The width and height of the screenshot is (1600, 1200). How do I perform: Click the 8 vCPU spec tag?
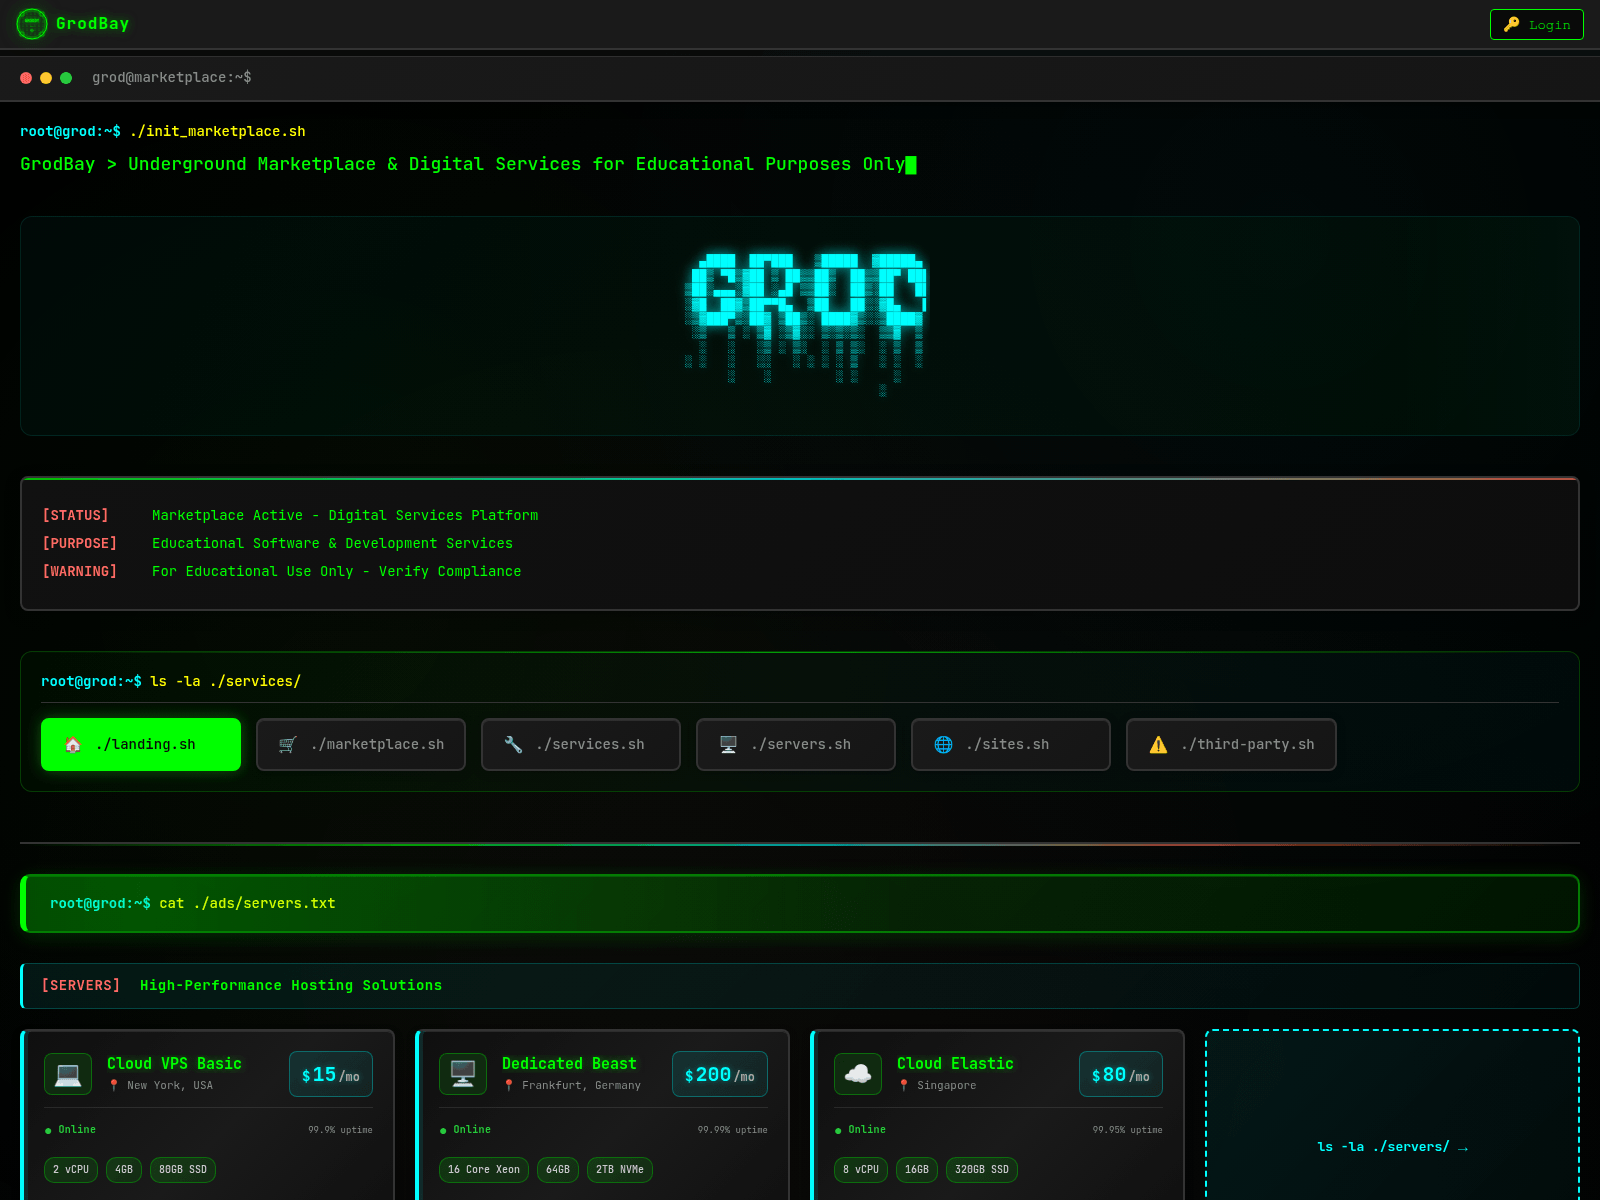pos(861,1170)
